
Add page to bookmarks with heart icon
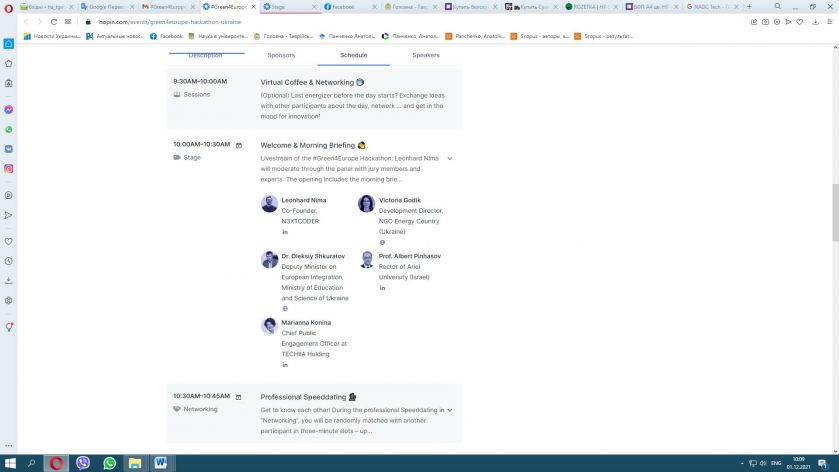[x=800, y=22]
